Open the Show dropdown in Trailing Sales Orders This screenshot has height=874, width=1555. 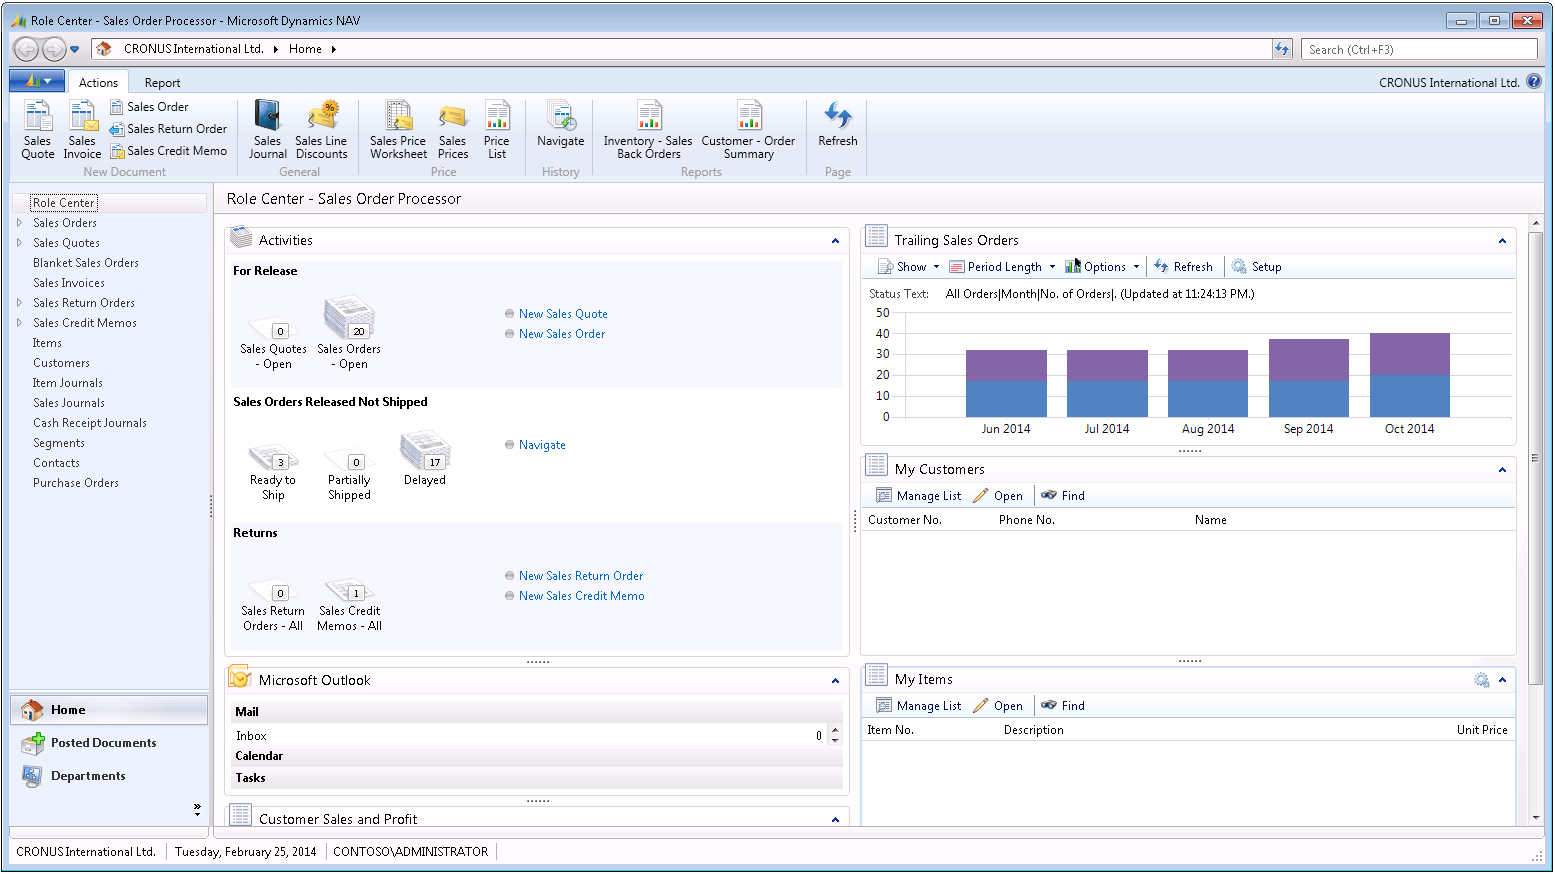tap(909, 267)
